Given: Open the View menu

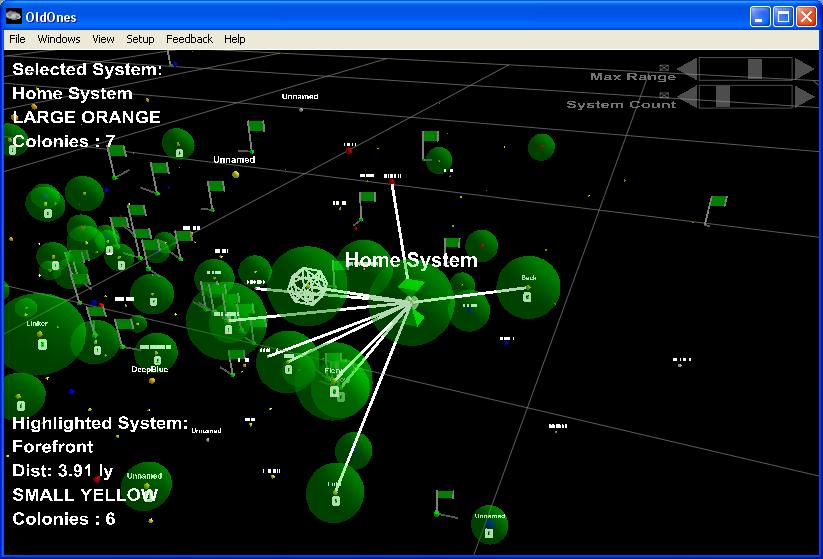Looking at the screenshot, I should click(103, 39).
